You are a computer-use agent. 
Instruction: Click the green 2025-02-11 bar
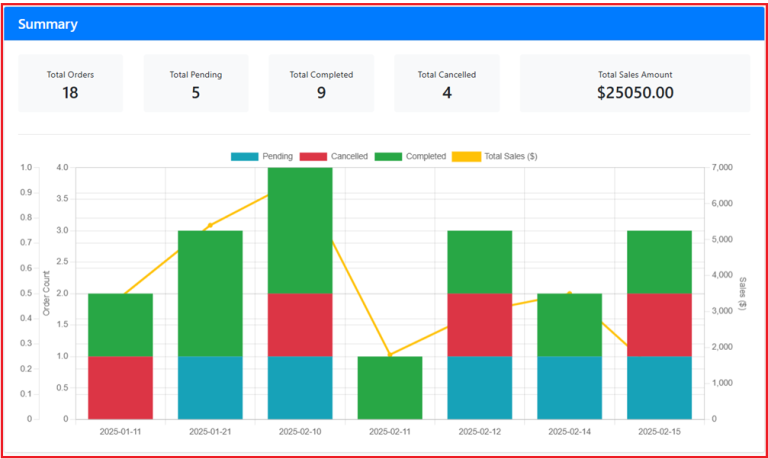pos(390,387)
